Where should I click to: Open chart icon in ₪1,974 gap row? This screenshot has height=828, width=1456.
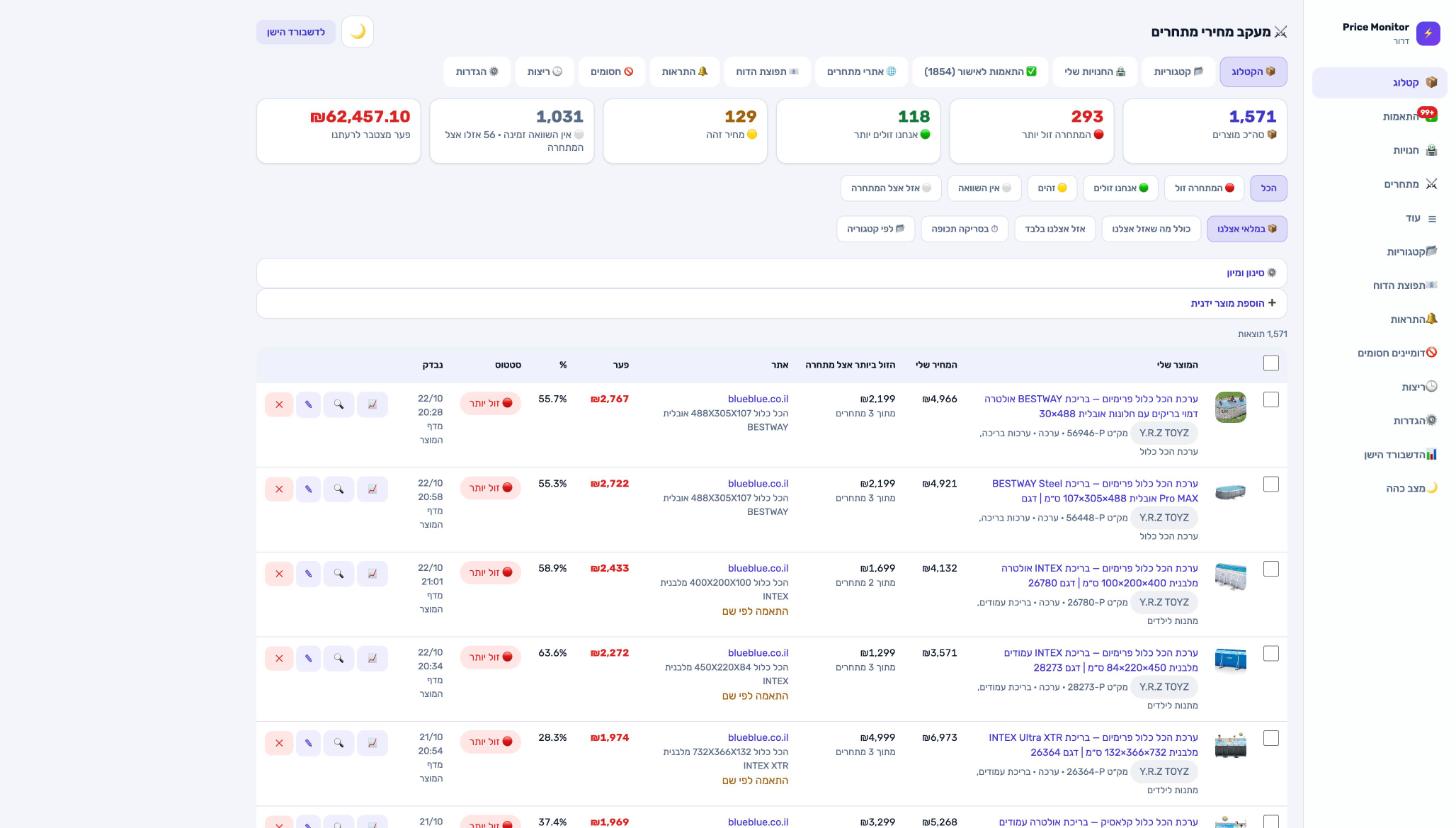372,743
